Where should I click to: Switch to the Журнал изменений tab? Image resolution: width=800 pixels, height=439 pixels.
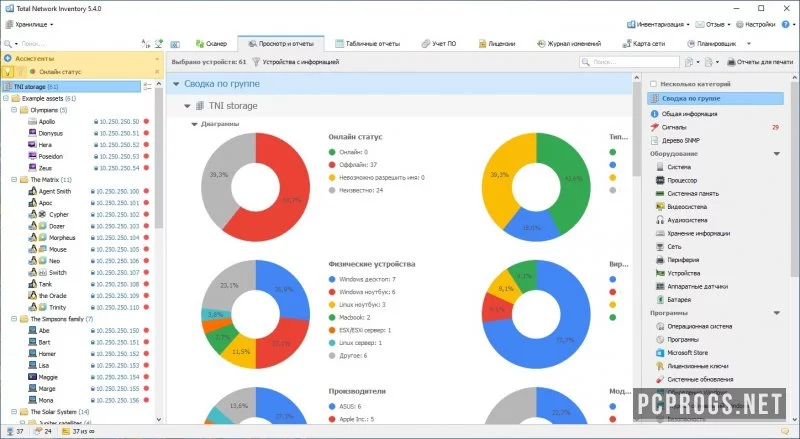[569, 44]
